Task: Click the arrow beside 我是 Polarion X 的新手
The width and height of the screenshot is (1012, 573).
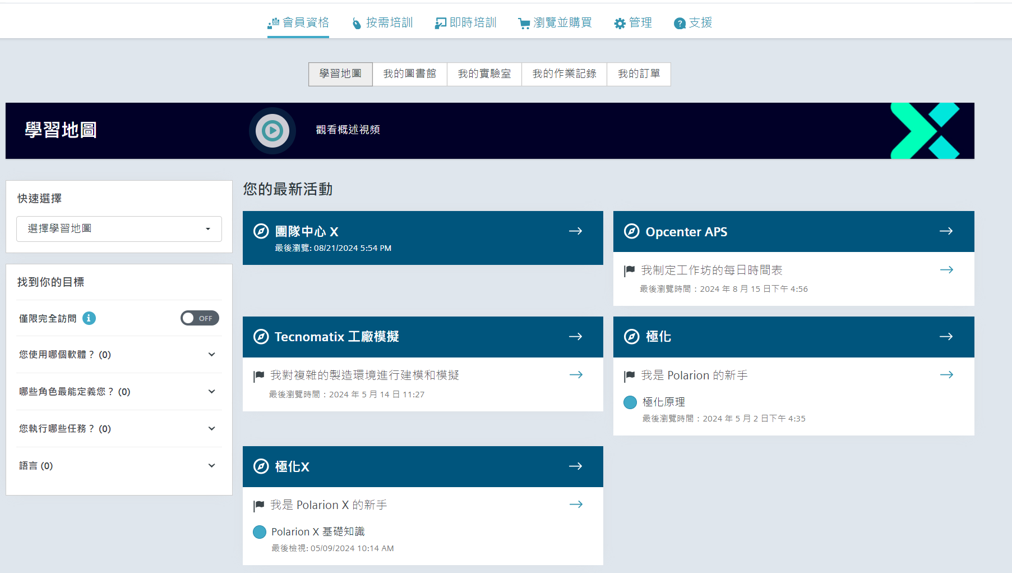Action: [x=576, y=504]
